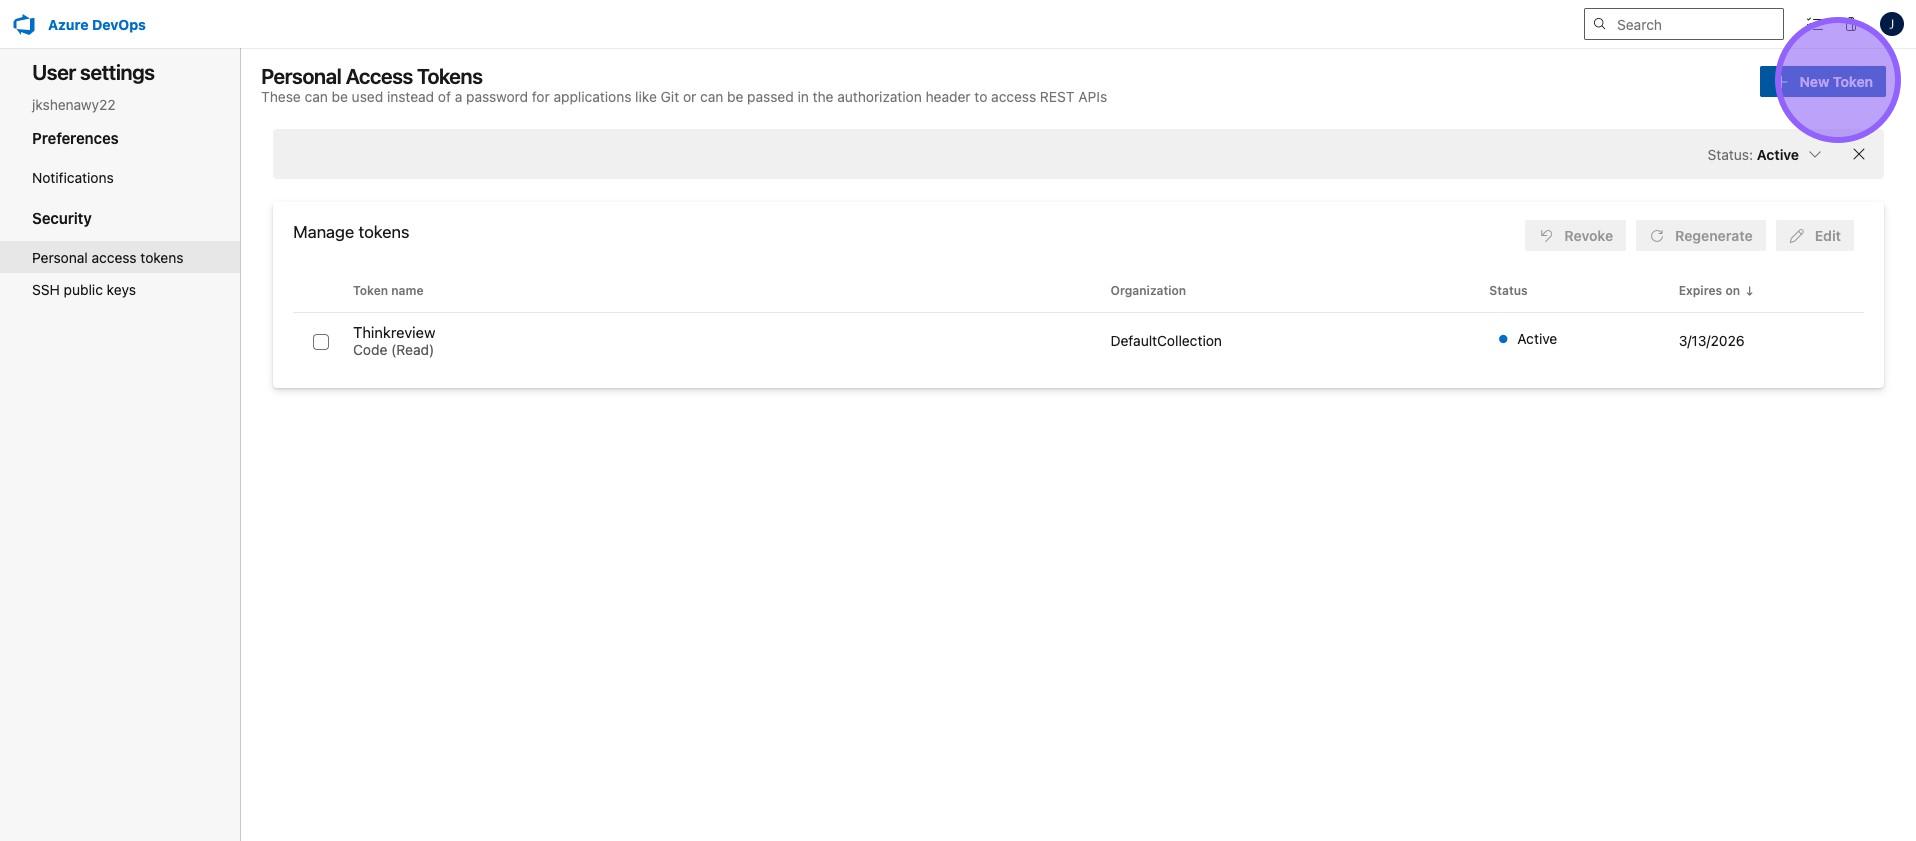The height and width of the screenshot is (841, 1916).
Task: Click the Manage tokens heading
Action: tap(351, 232)
